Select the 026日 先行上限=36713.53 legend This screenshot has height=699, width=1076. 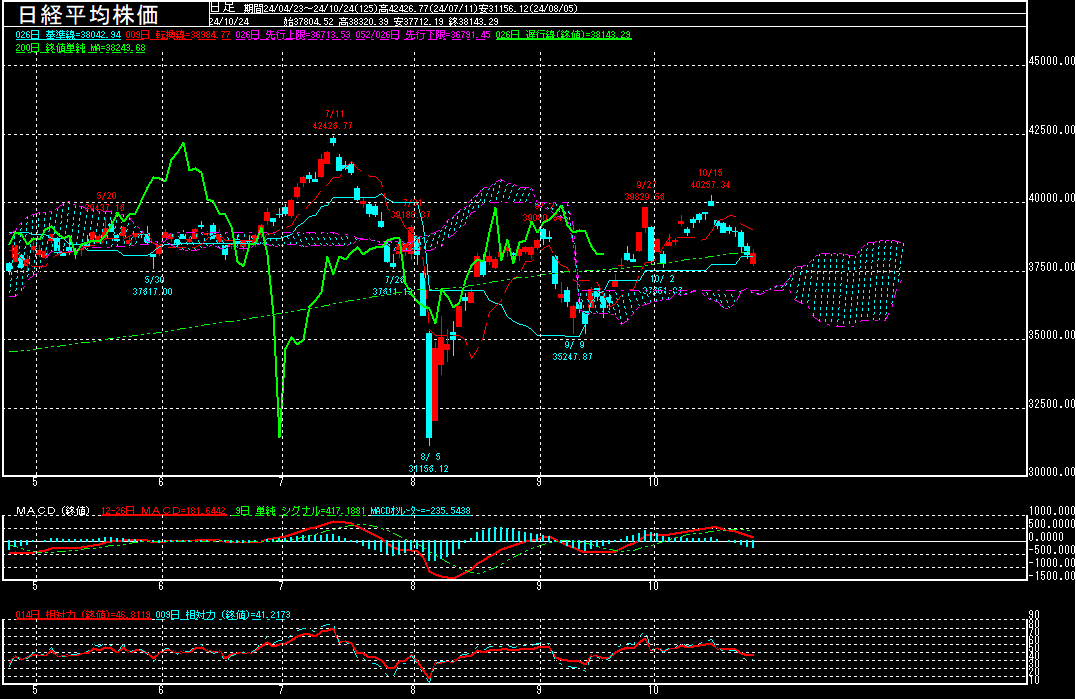coord(293,35)
